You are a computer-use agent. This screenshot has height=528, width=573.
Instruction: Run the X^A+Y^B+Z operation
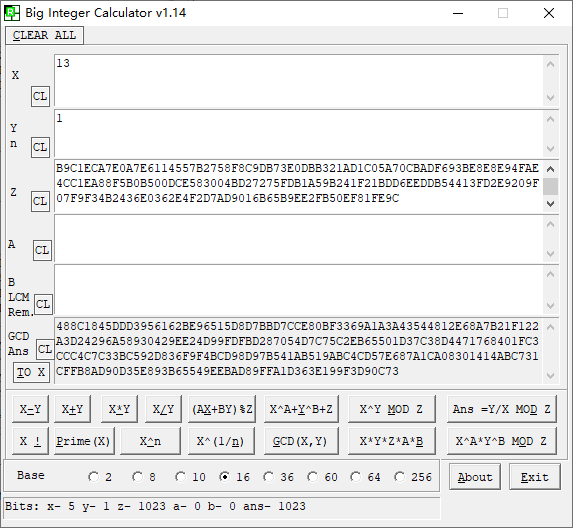[x=301, y=409]
